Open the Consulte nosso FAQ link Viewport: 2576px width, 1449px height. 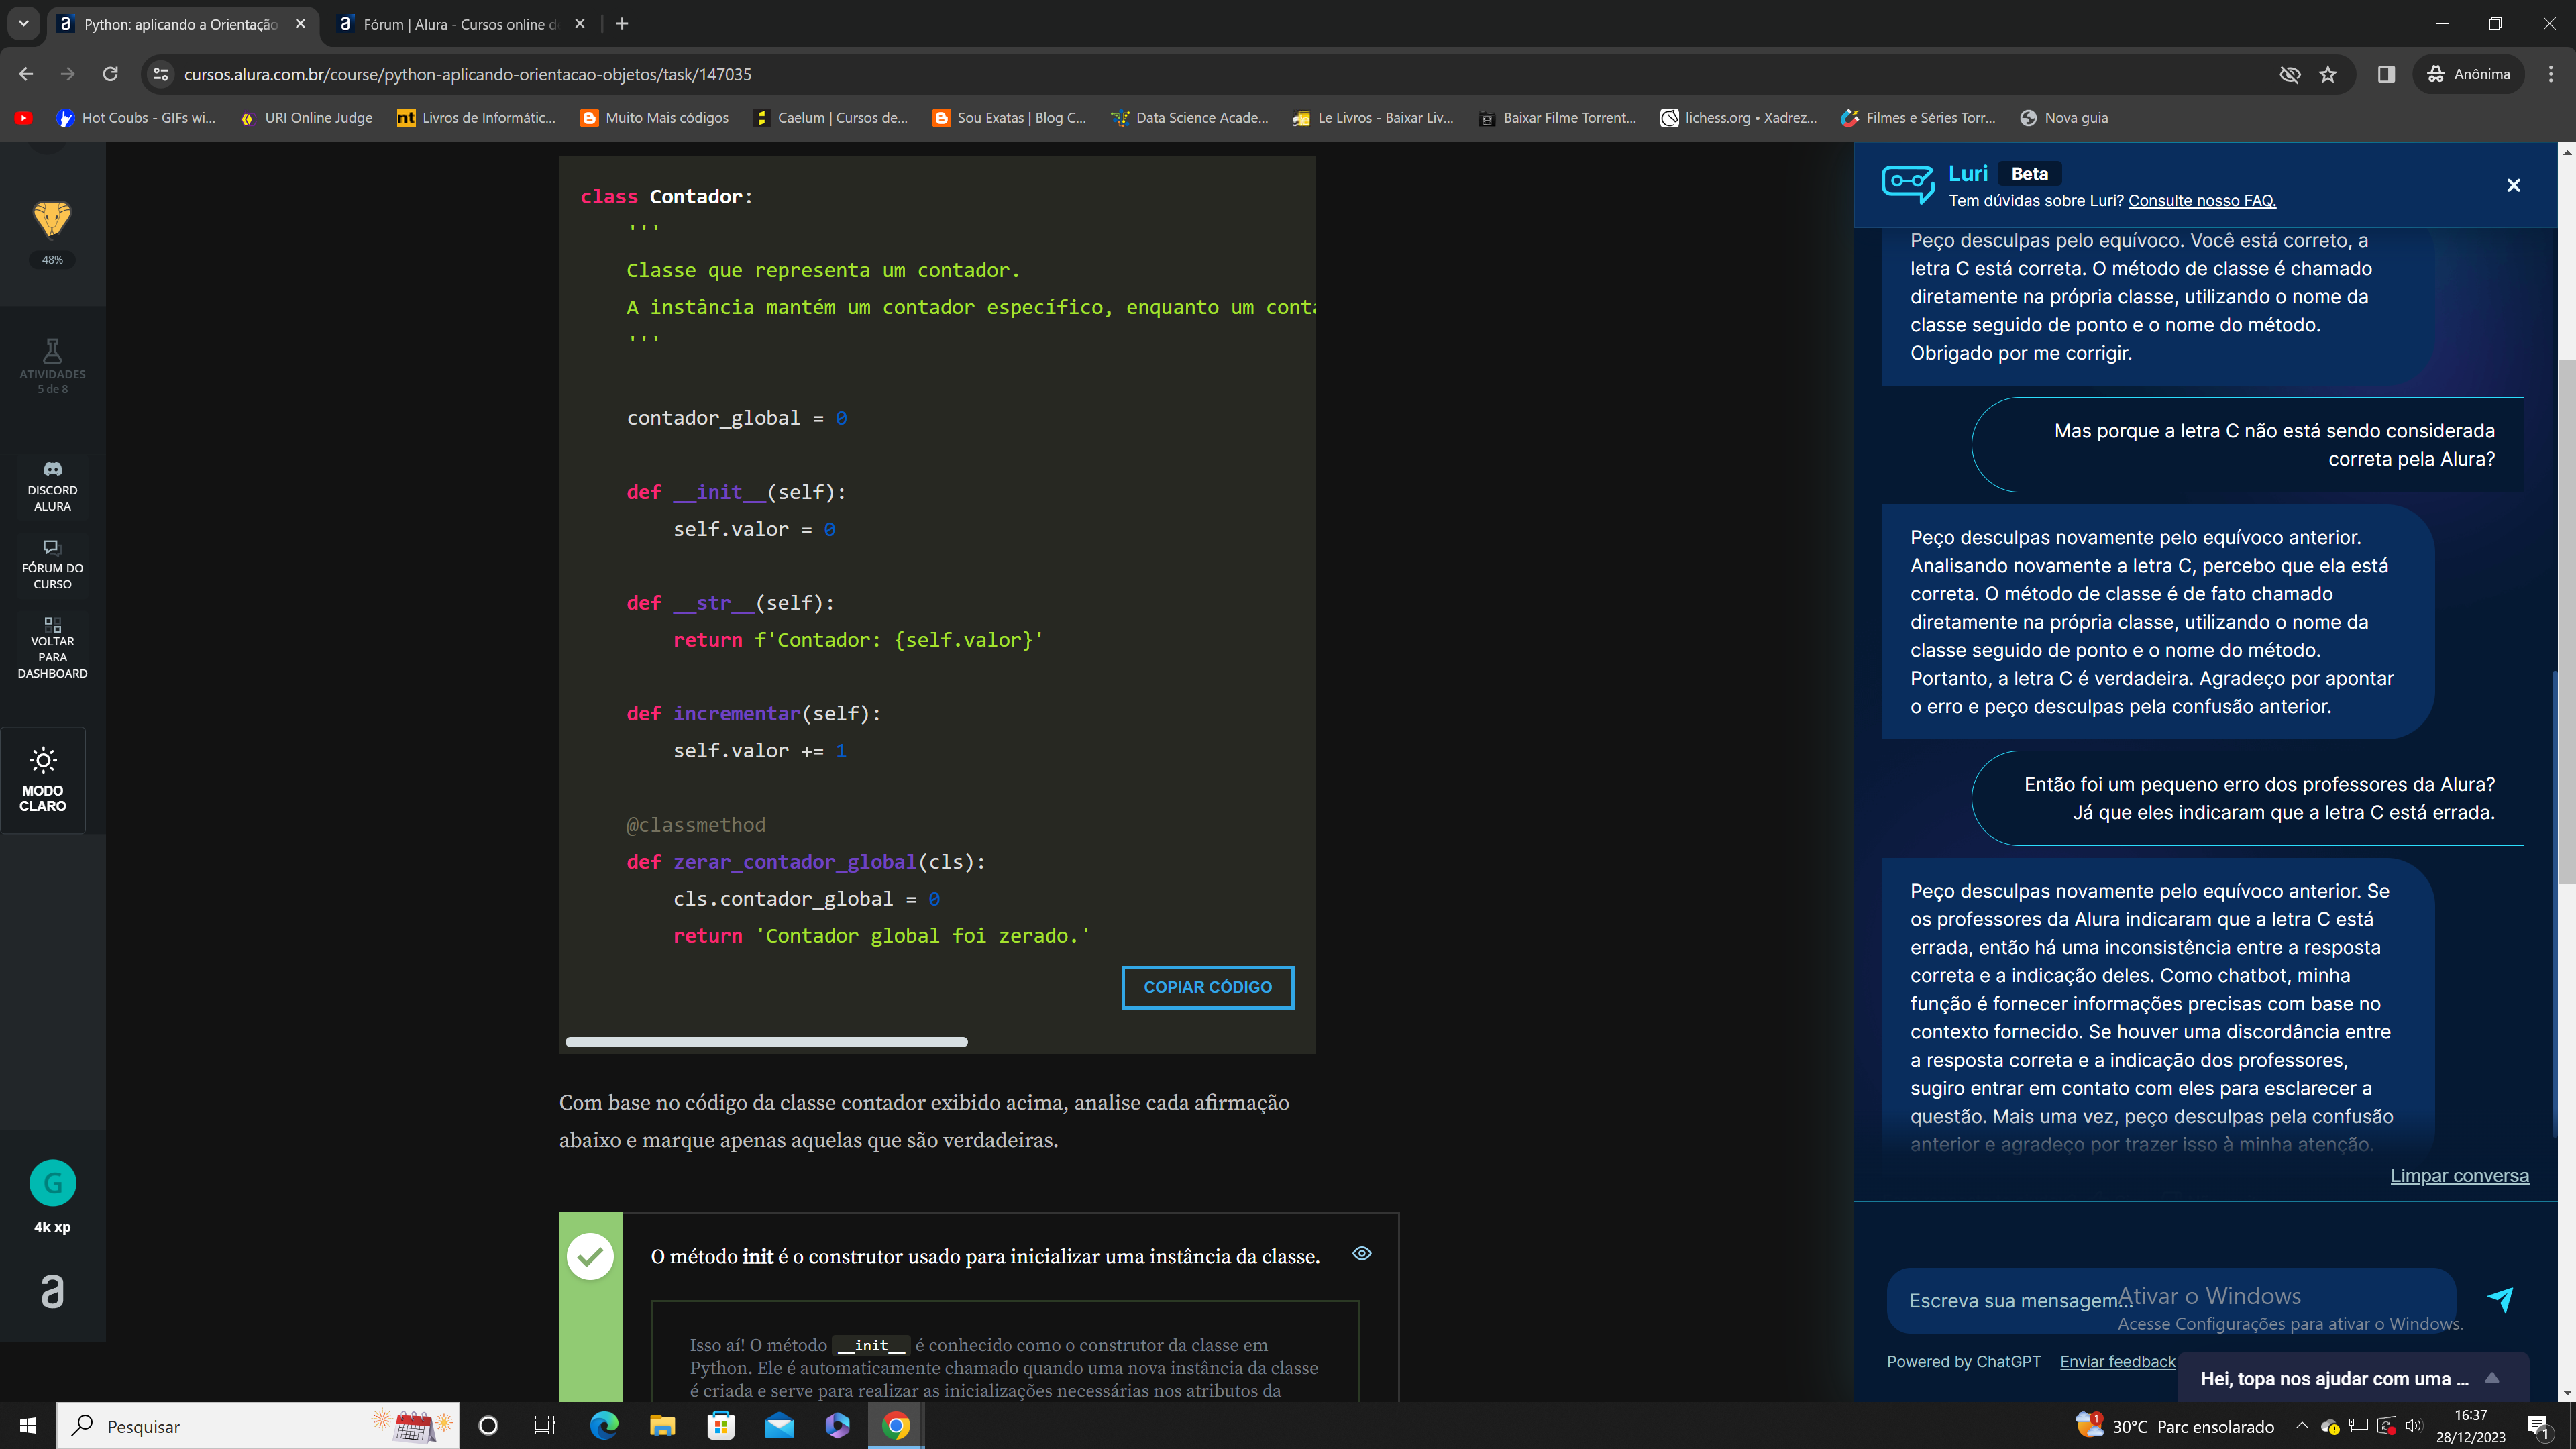click(x=2201, y=200)
